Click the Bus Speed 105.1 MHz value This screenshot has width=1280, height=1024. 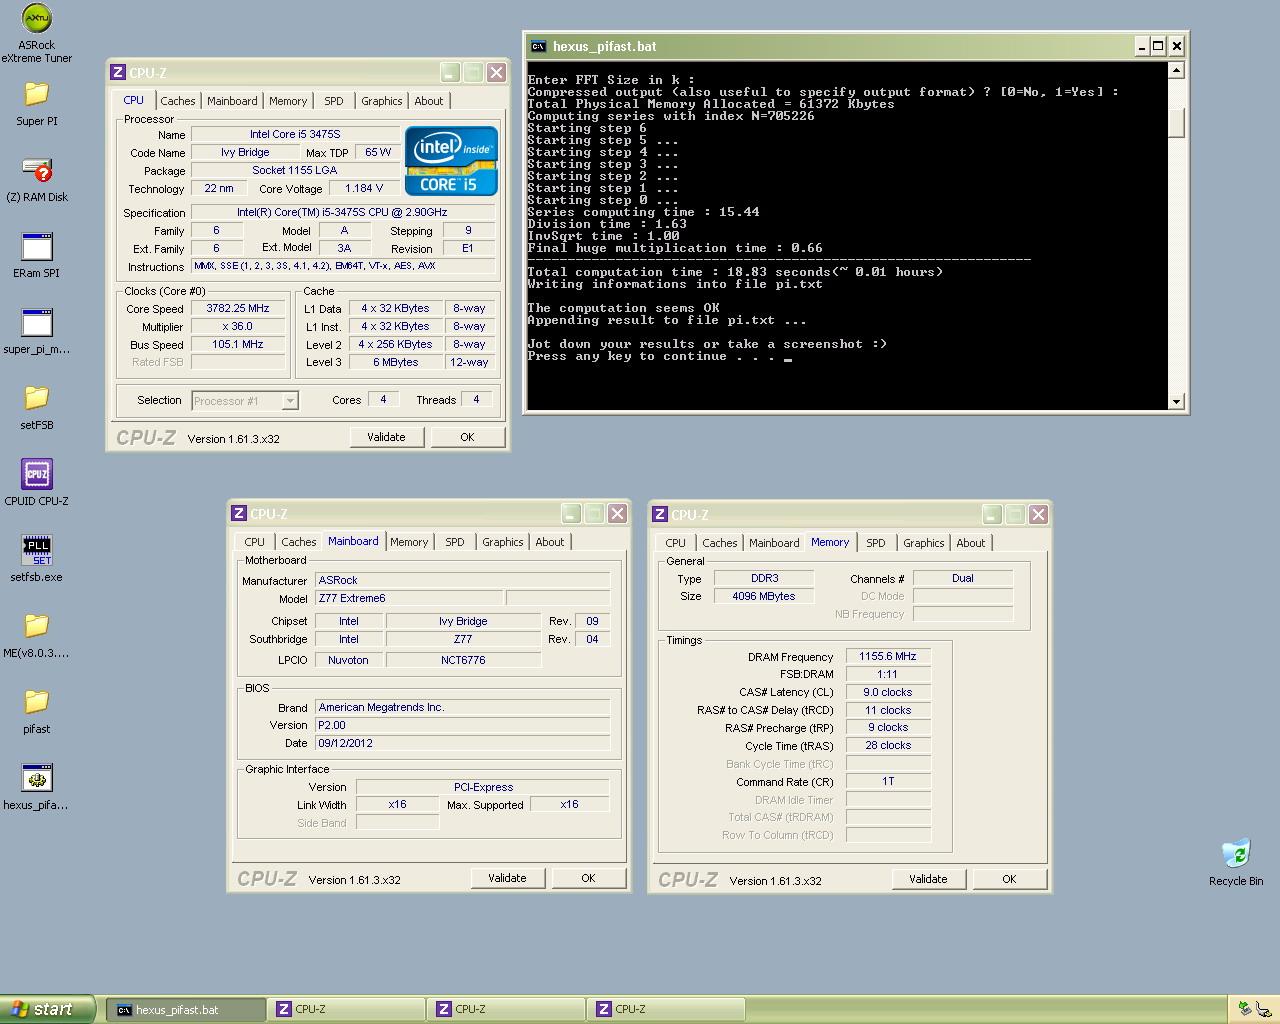point(238,344)
